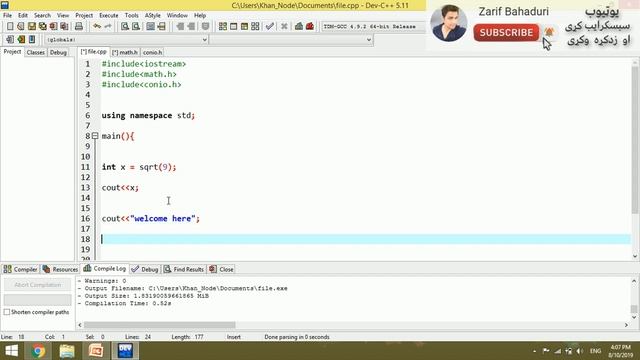Viewport: 640px width, 360px height.
Task: Open the File menu
Action: [x=7, y=16]
